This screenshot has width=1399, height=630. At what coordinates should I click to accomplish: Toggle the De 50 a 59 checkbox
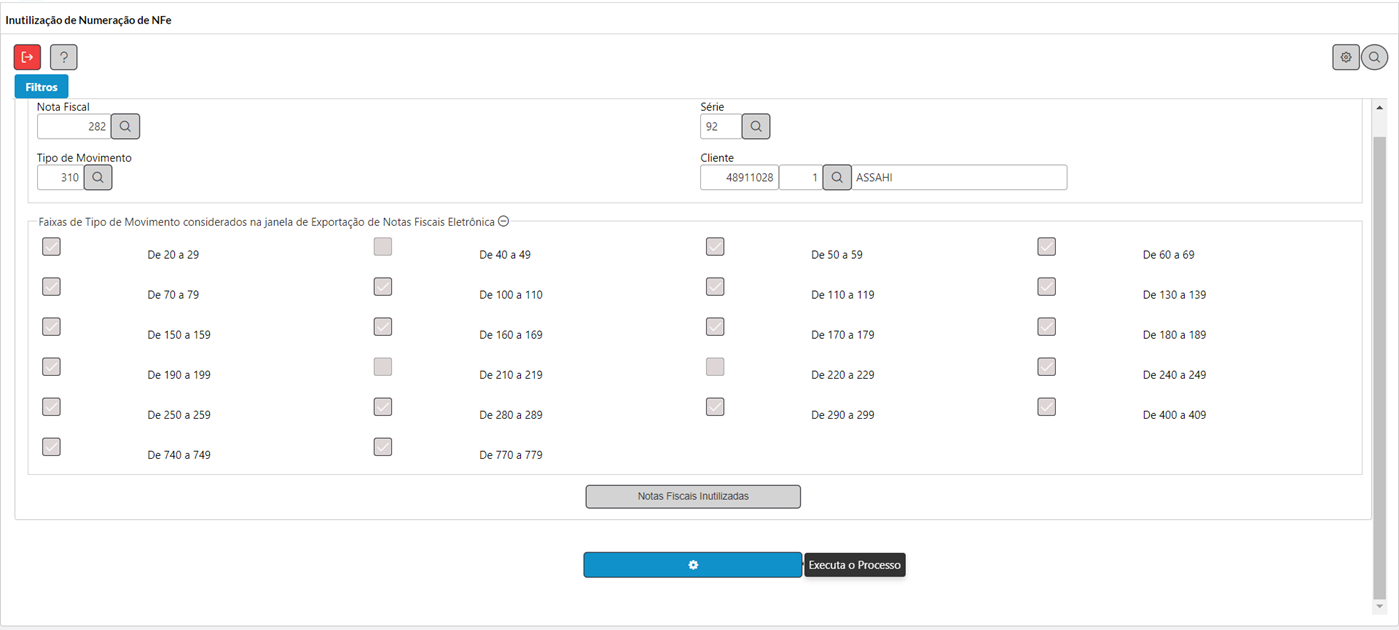click(x=715, y=246)
